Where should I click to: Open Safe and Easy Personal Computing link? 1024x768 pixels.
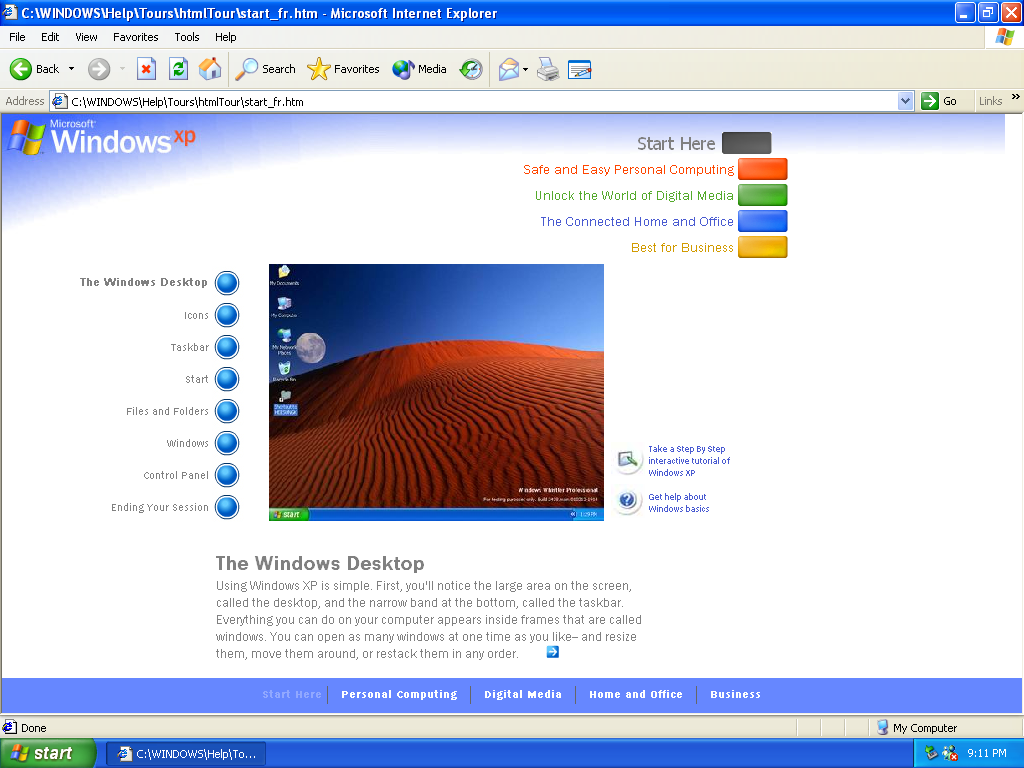pos(628,170)
